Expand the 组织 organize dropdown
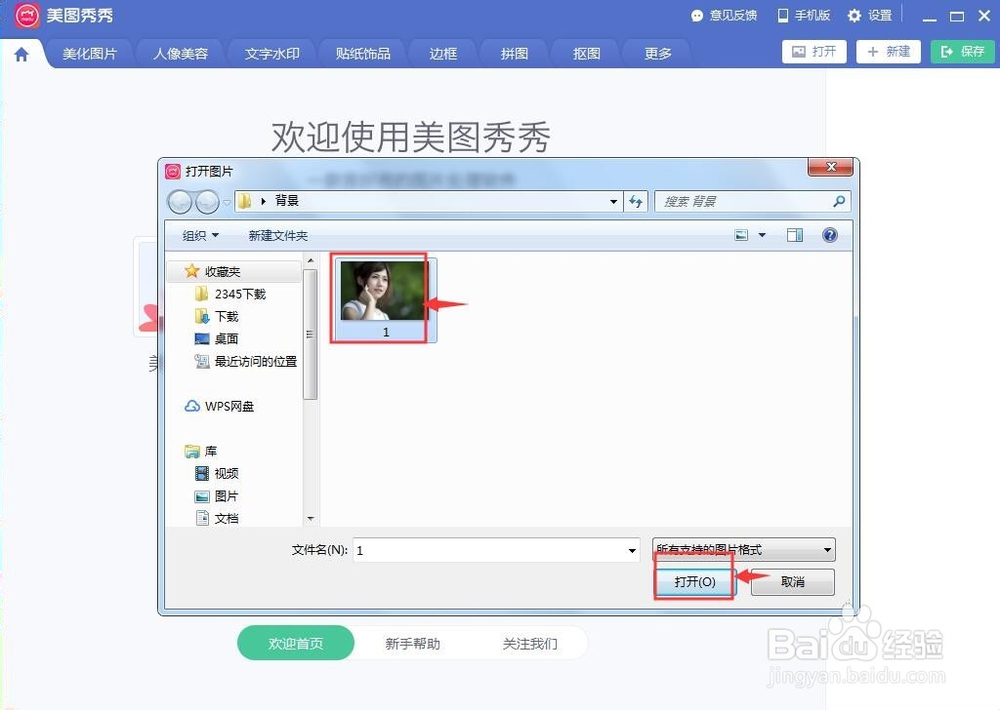Viewport: 1000px width, 710px height. click(x=198, y=235)
